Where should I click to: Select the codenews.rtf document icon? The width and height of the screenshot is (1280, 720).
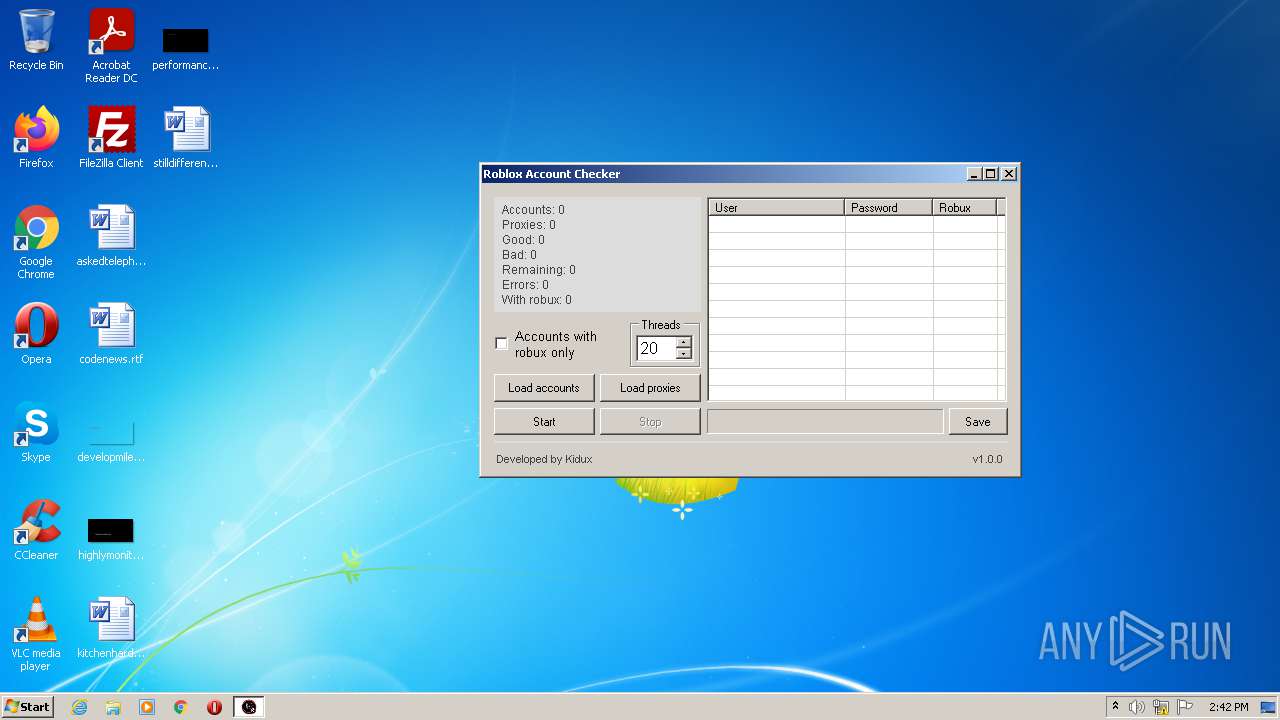(111, 333)
